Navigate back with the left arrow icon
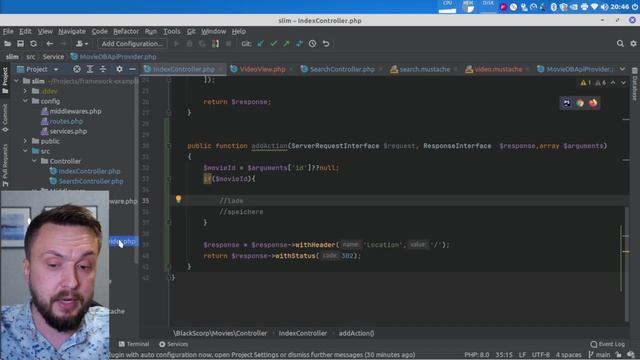Screen dimensions: 640x360 50,44
